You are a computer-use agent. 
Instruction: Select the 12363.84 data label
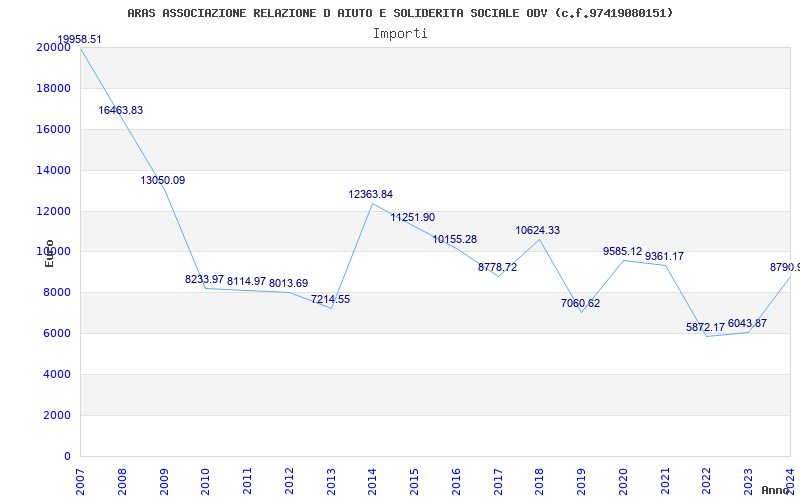point(371,194)
